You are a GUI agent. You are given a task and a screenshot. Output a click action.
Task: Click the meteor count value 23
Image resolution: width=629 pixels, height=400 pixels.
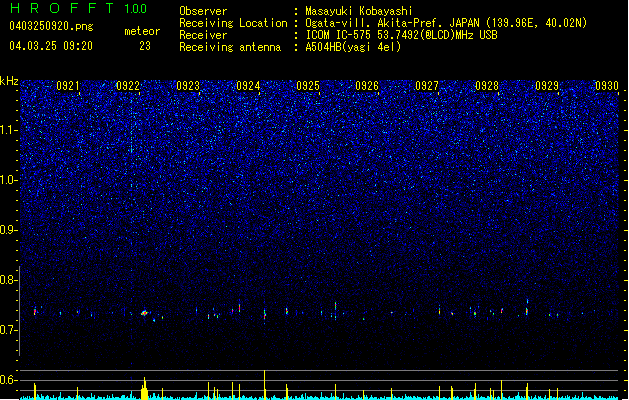pos(145,46)
